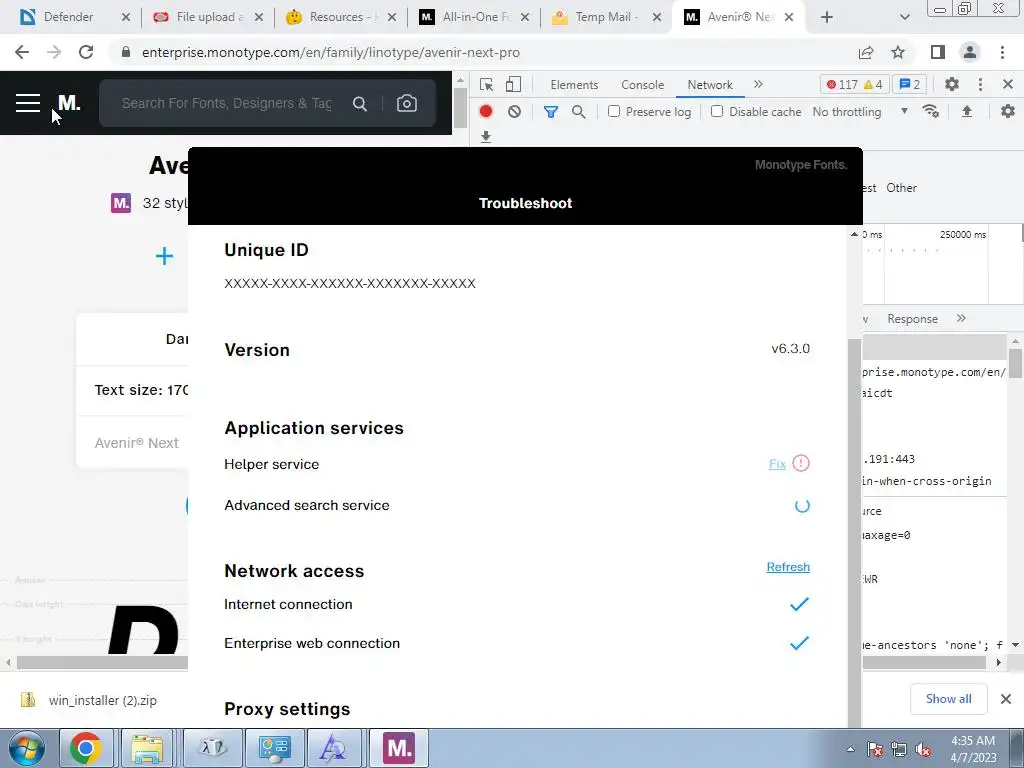Click the 2 issues badge in DevTools
The width and height of the screenshot is (1024, 768).
click(910, 84)
